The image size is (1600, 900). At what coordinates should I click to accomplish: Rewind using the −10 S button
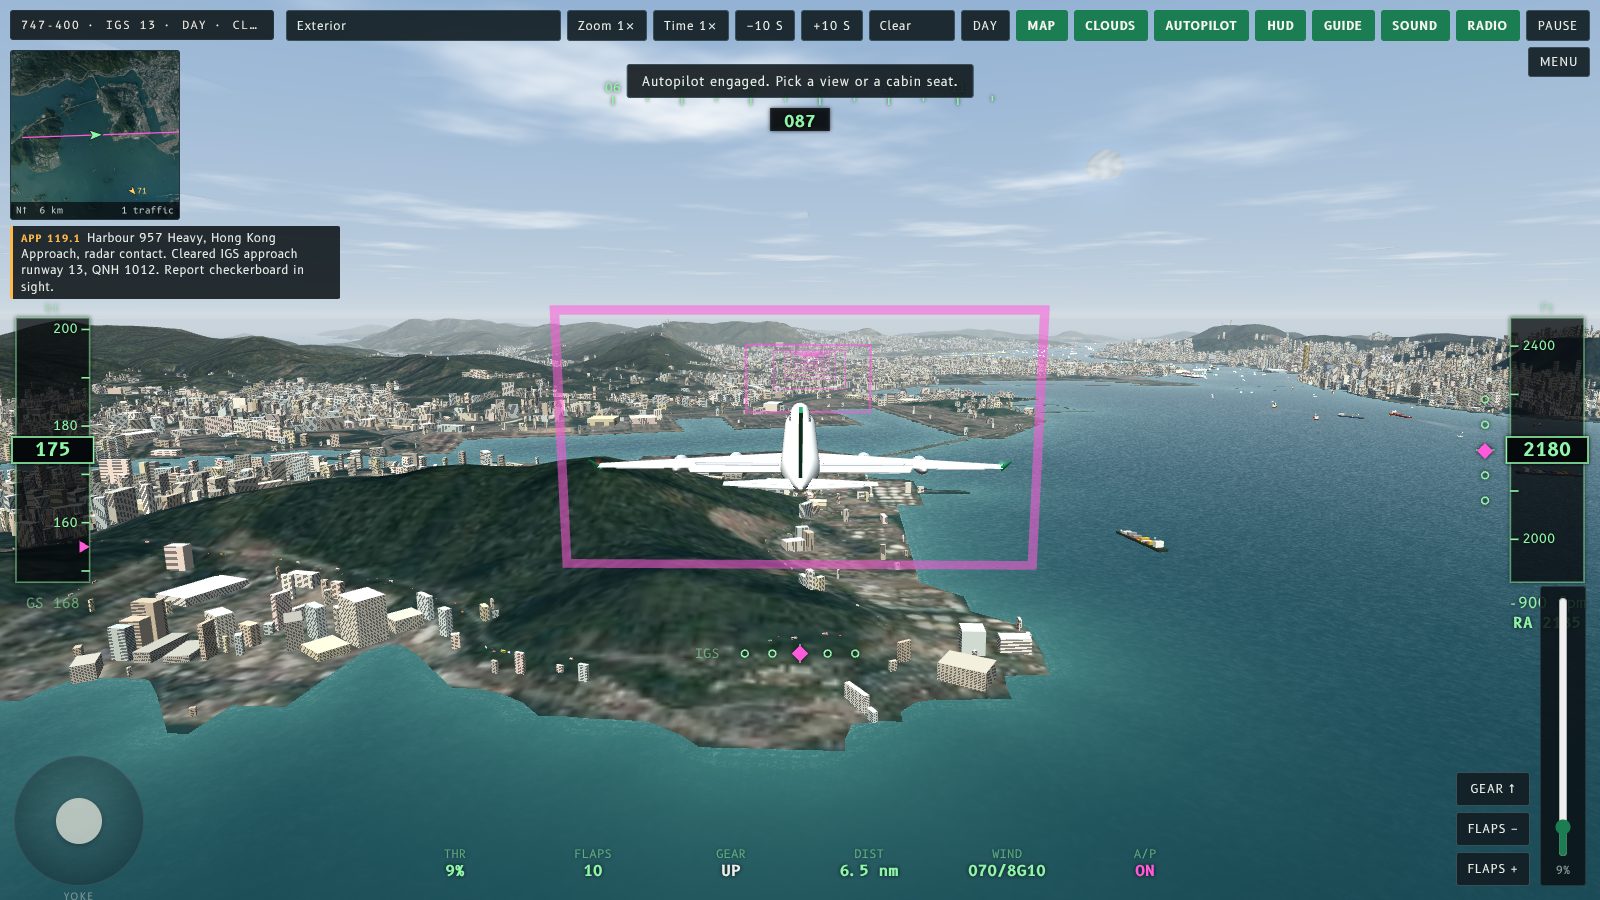pyautogui.click(x=765, y=26)
